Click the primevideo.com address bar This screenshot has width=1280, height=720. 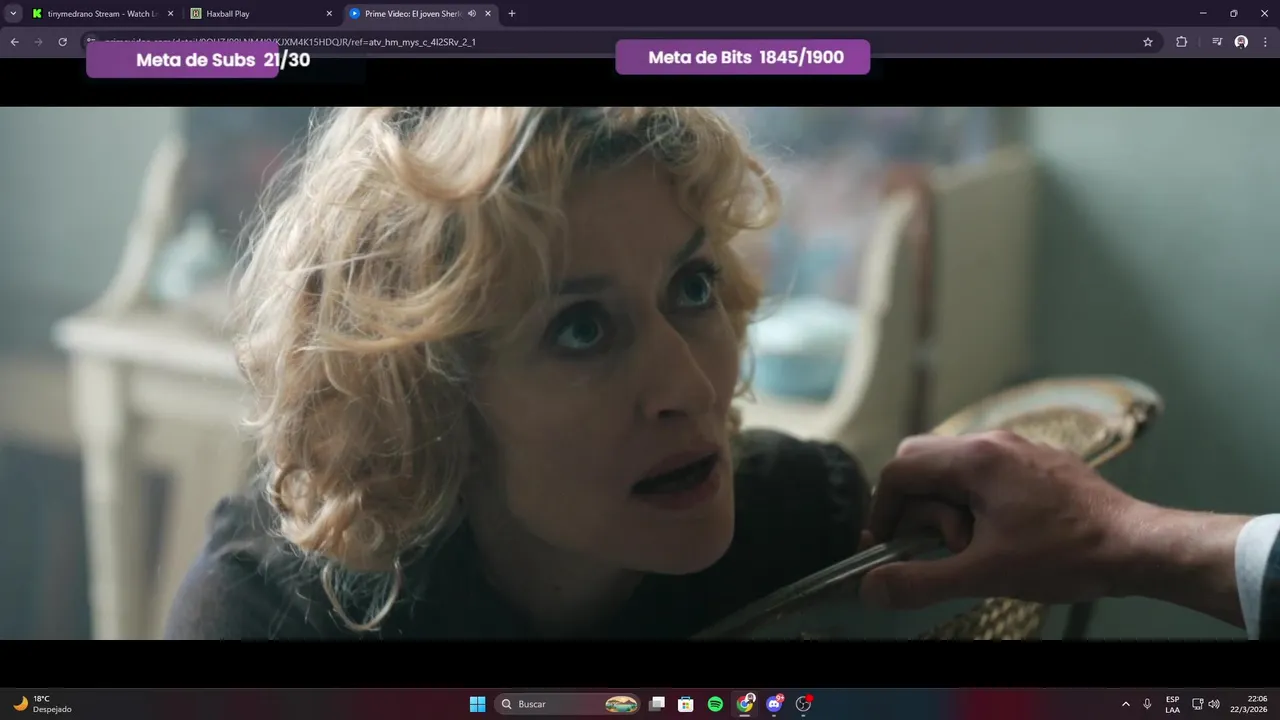coord(620,42)
